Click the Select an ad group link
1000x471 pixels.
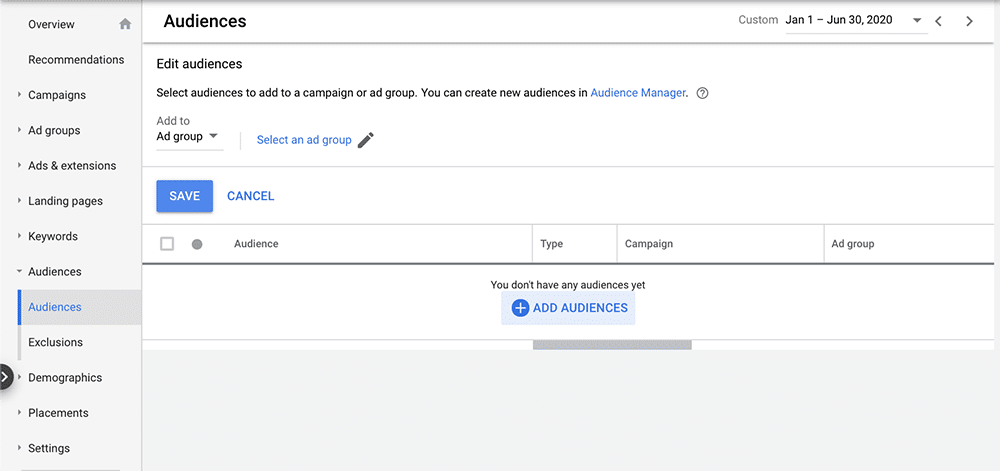304,140
